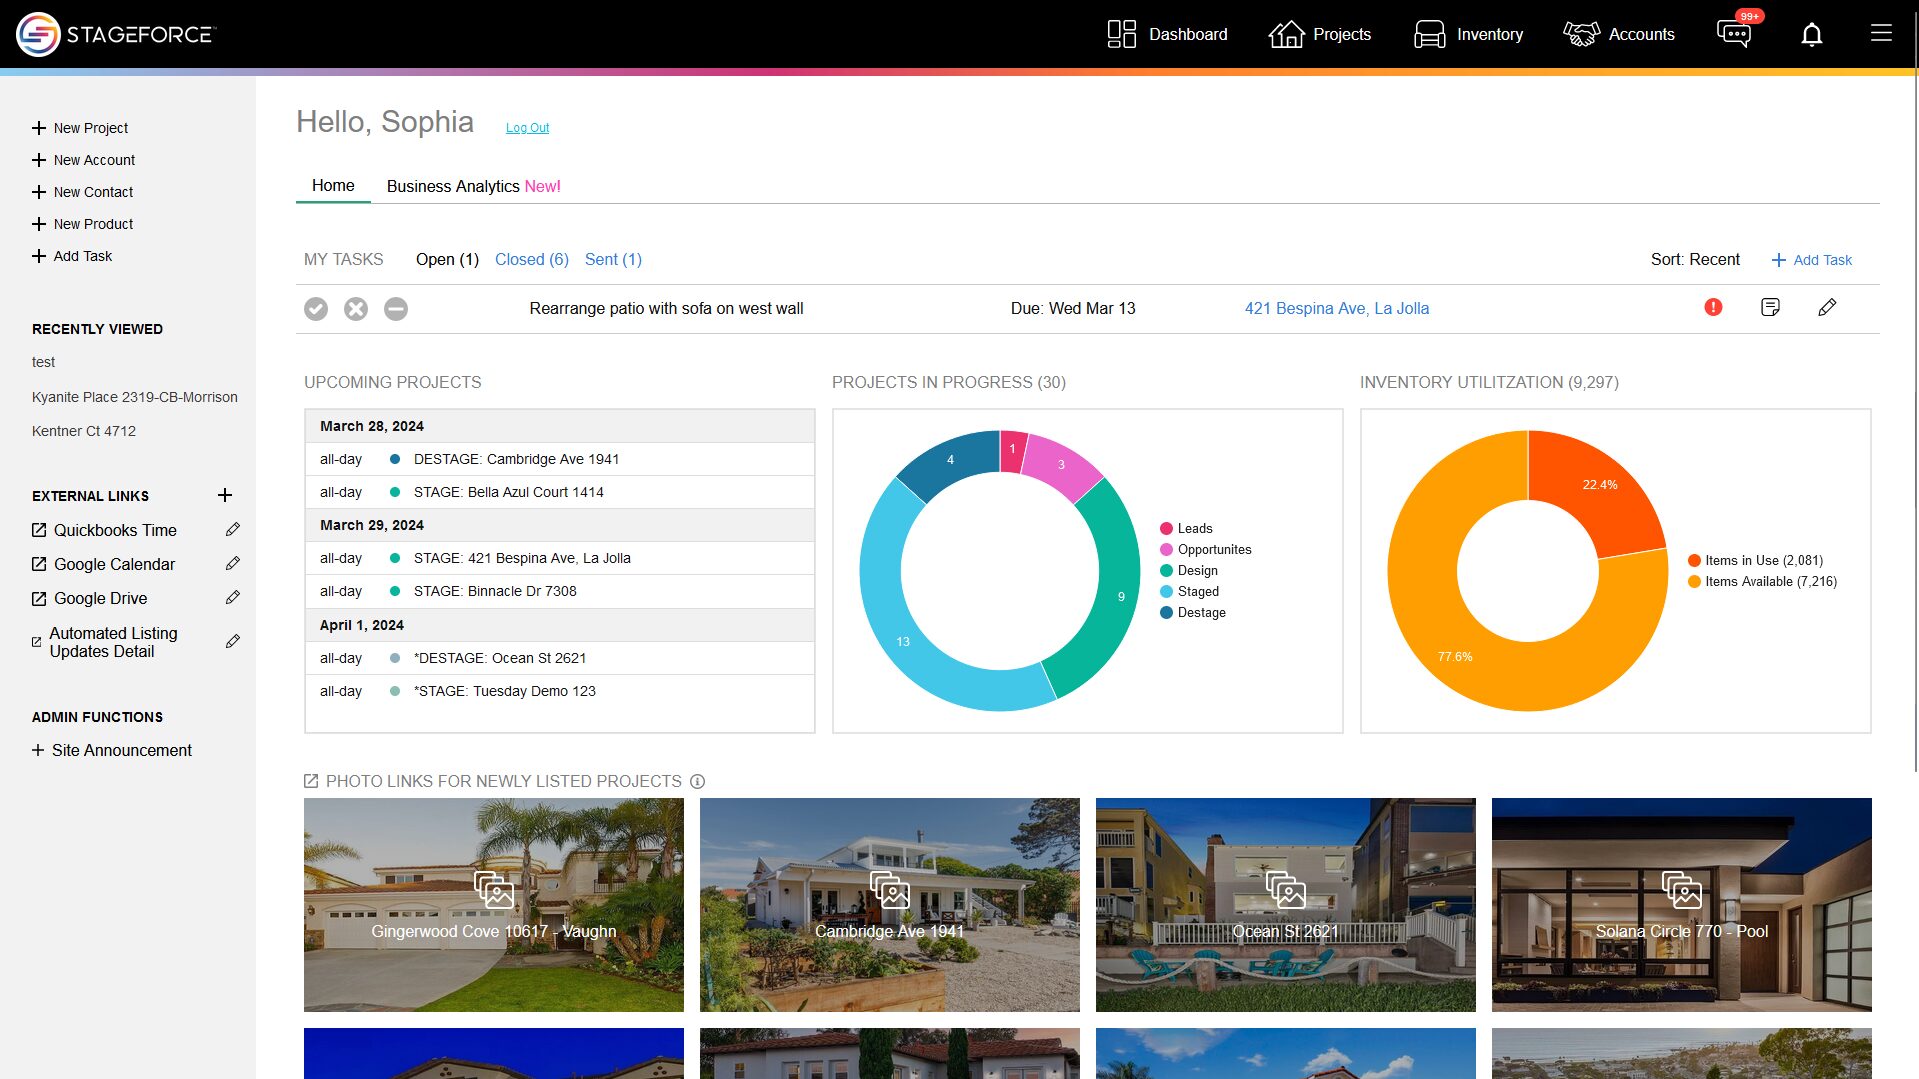Show the Closed (6) tasks
The height and width of the screenshot is (1079, 1919).
[532, 260]
